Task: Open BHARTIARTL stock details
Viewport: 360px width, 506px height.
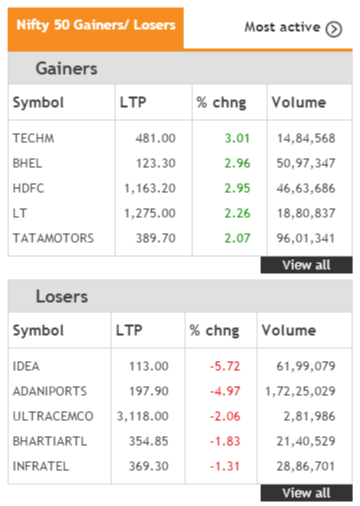Action: (x=50, y=441)
